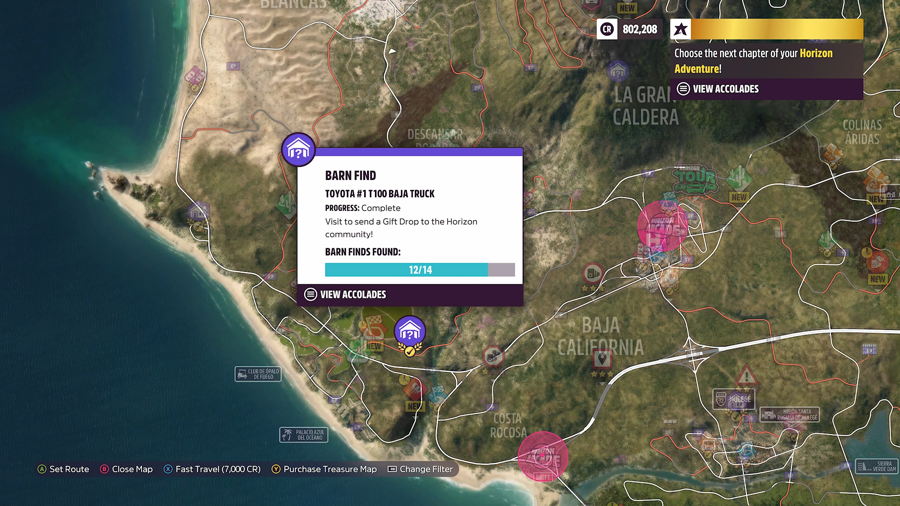Click the Baja California region label
The width and height of the screenshot is (900, 506).
click(600, 336)
